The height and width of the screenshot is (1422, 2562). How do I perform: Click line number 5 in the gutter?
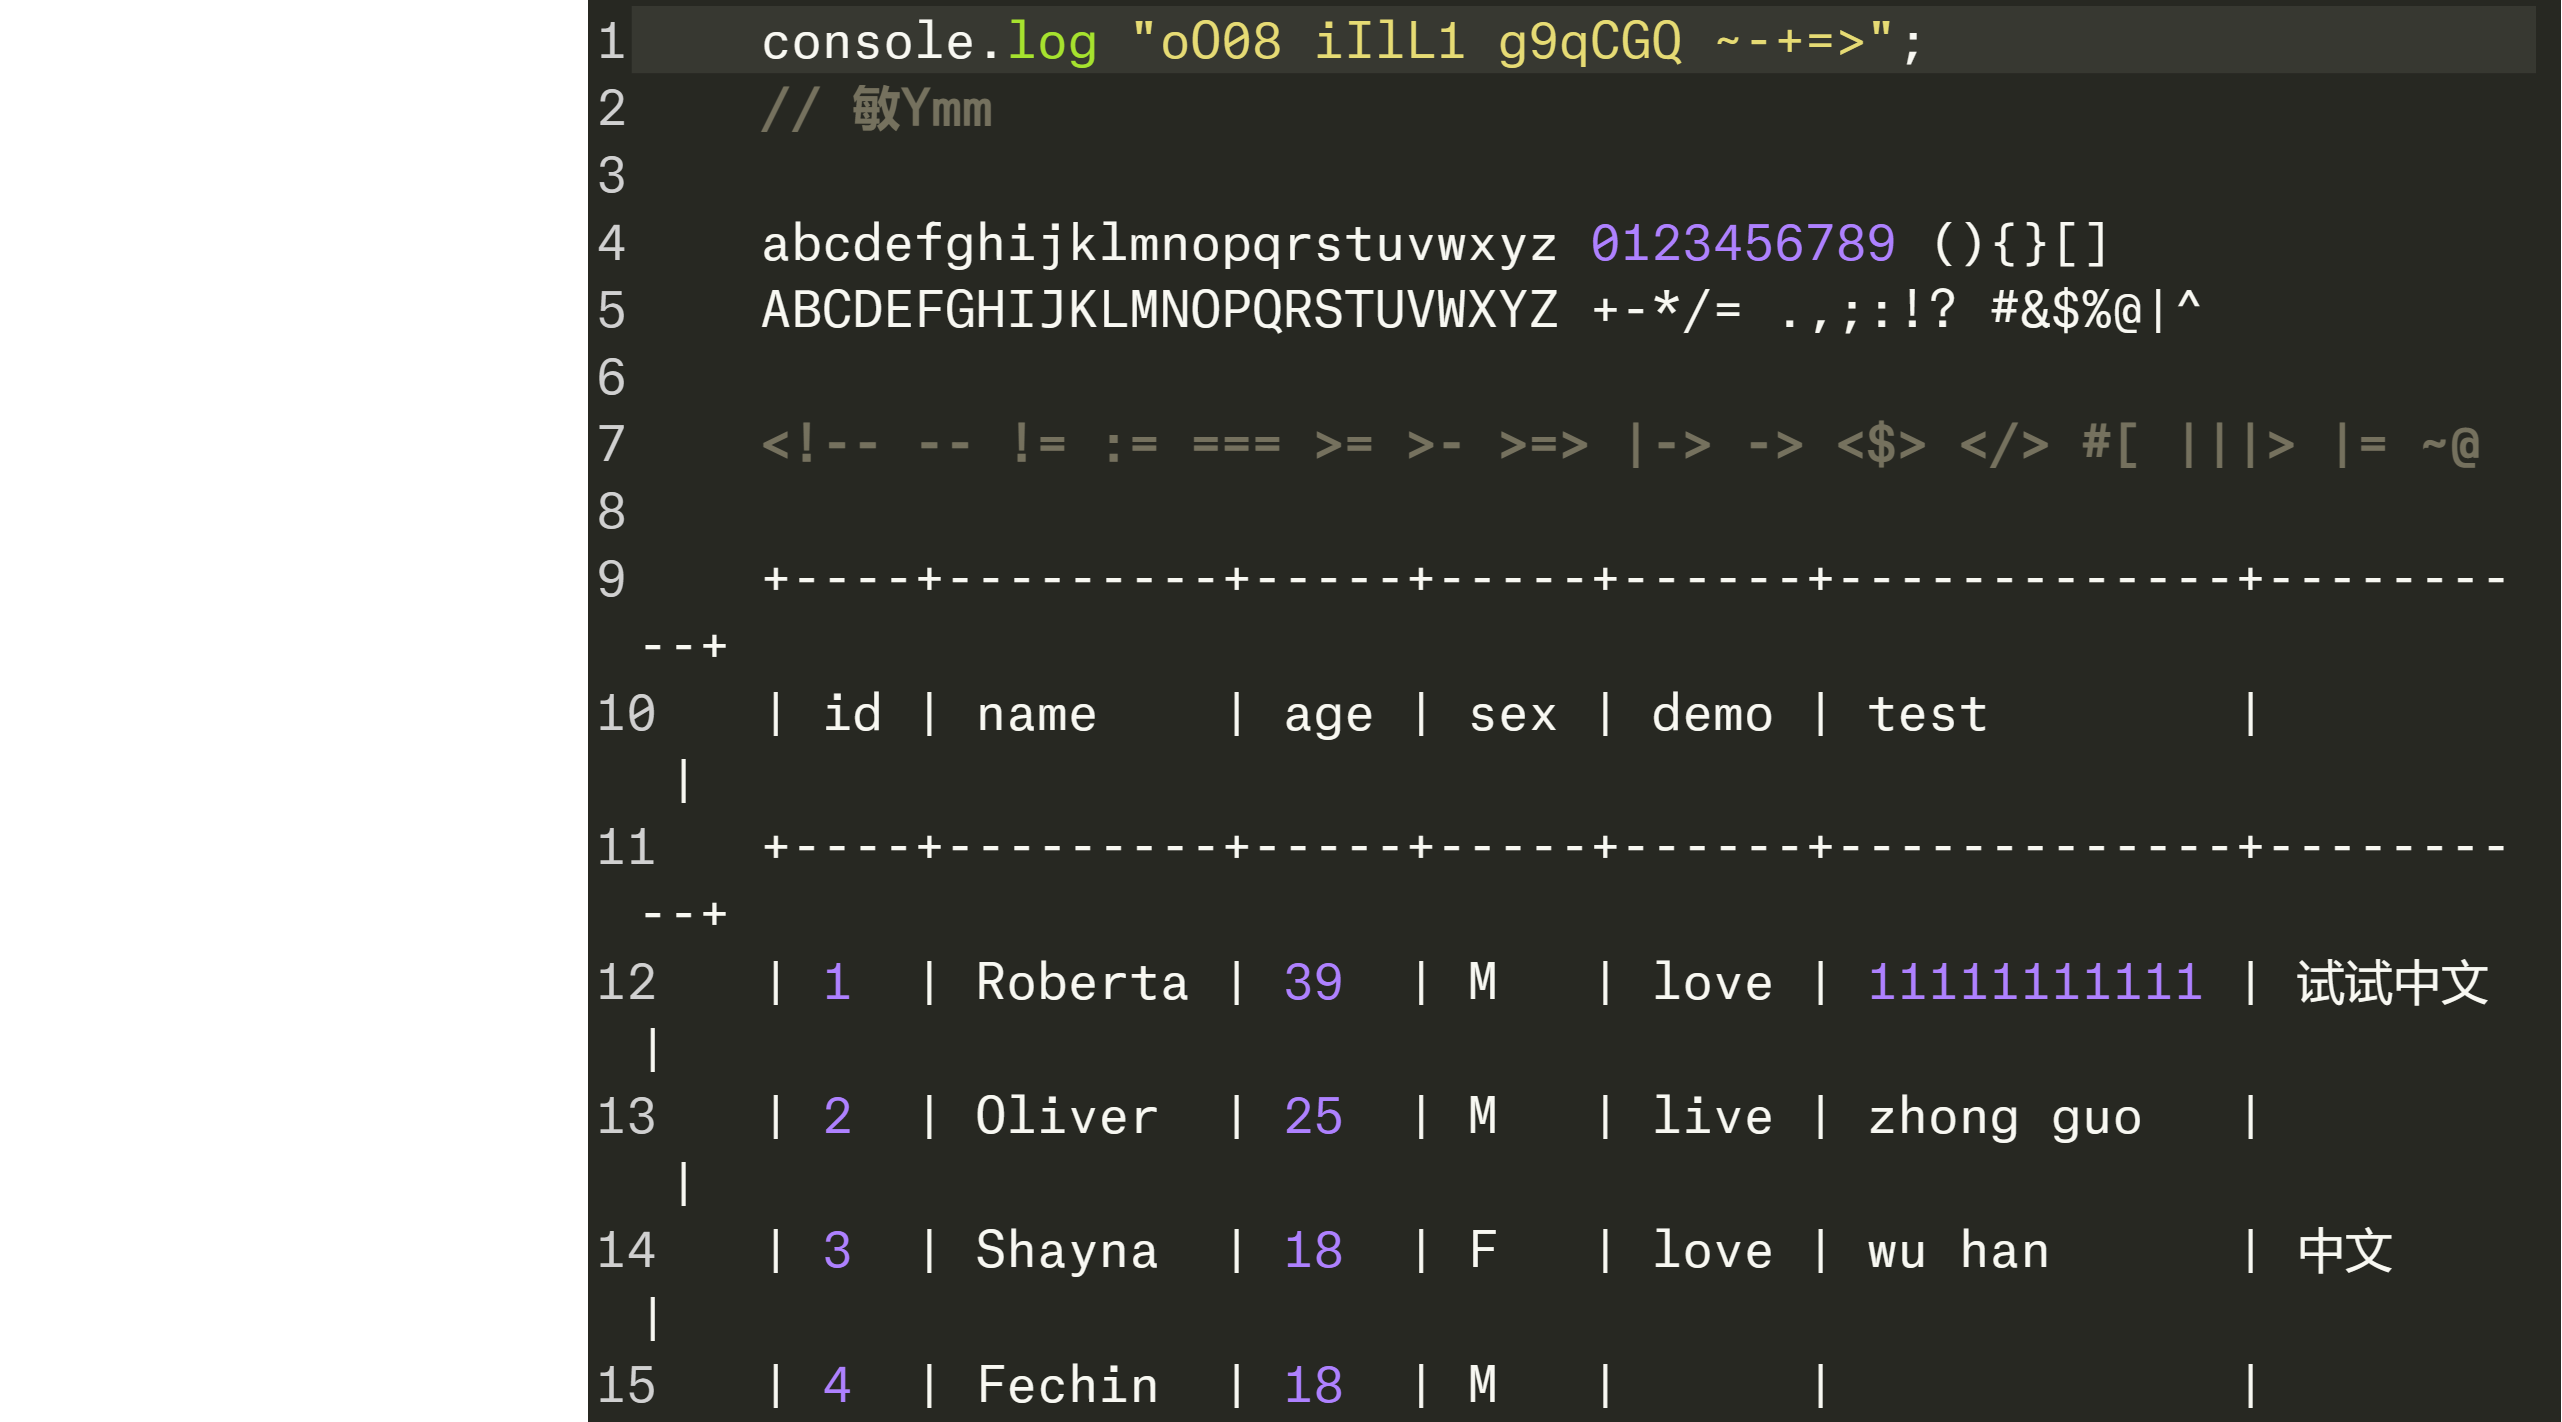point(612,310)
